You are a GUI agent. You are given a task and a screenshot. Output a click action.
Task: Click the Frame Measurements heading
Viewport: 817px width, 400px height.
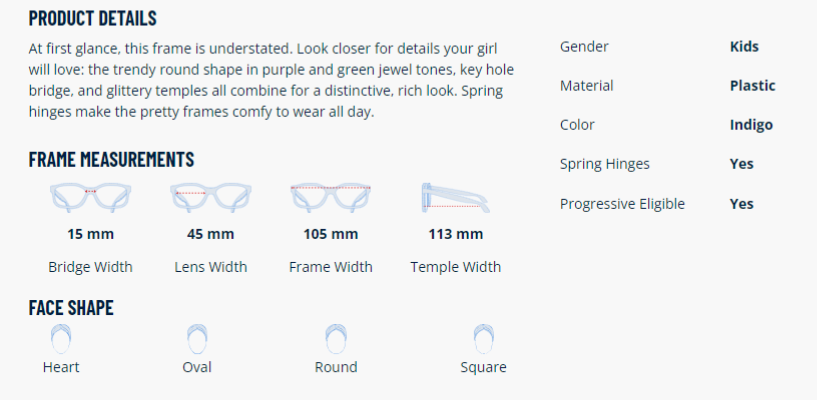[x=111, y=160]
